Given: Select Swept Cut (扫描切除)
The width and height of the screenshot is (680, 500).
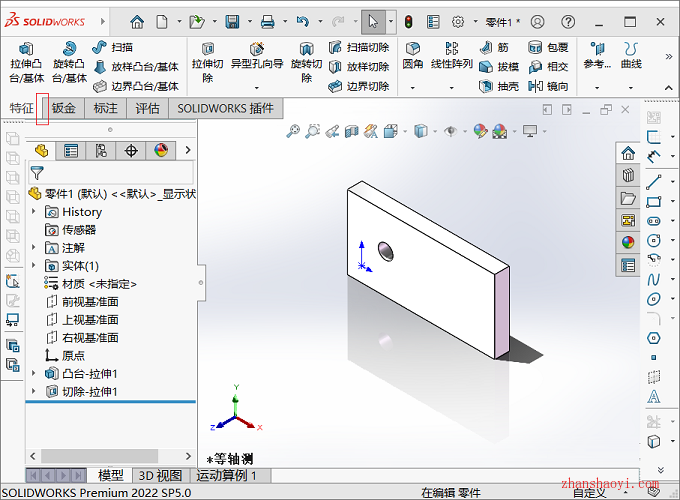Looking at the screenshot, I should pyautogui.click(x=359, y=47).
